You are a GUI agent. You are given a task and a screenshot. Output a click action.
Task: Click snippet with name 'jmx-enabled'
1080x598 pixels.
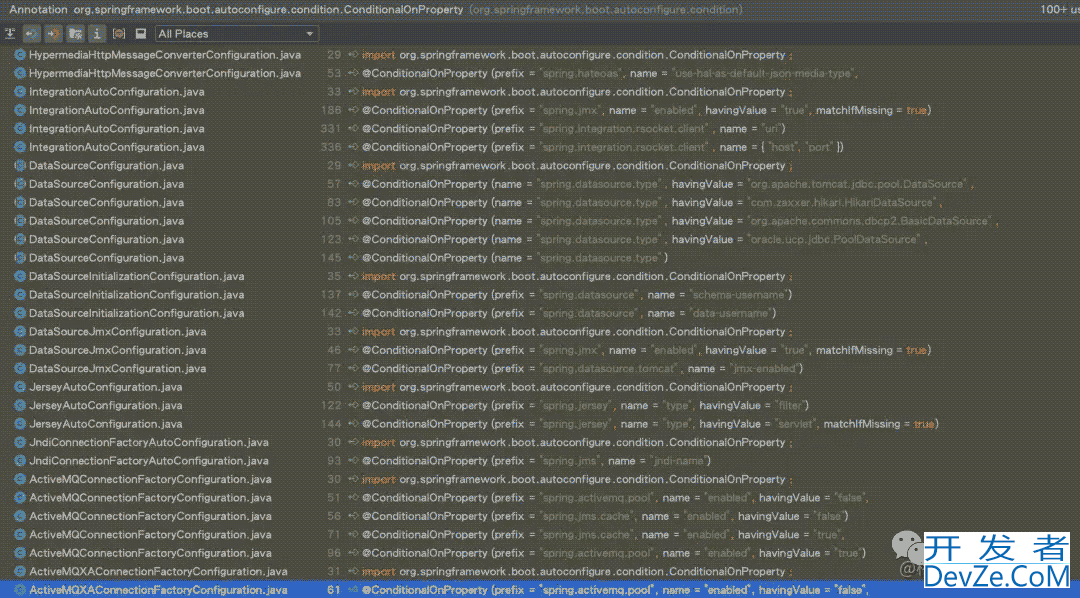(583, 369)
